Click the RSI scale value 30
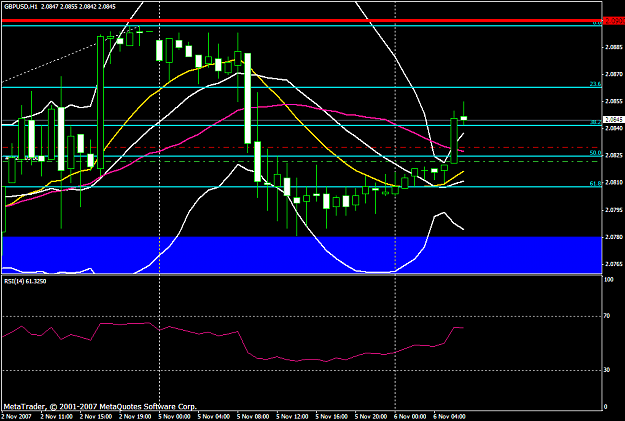The image size is (625, 421). point(607,370)
